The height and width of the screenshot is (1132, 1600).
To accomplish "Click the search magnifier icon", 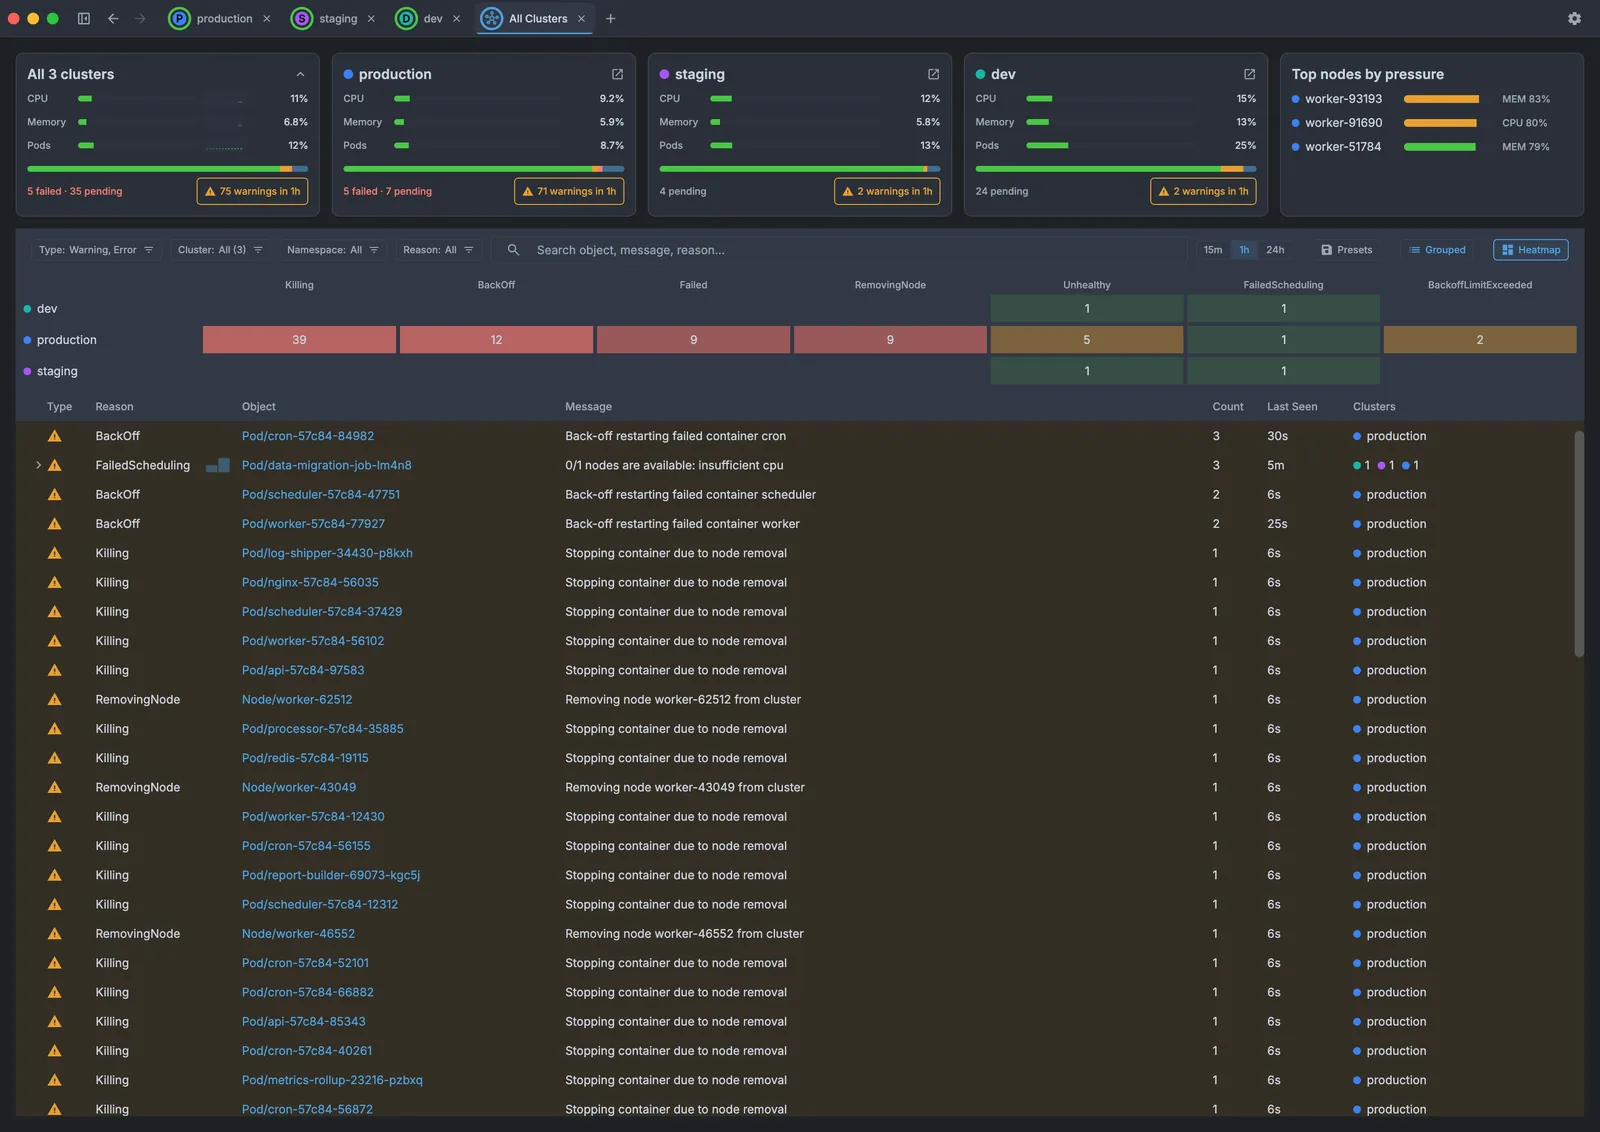I will click(x=513, y=250).
